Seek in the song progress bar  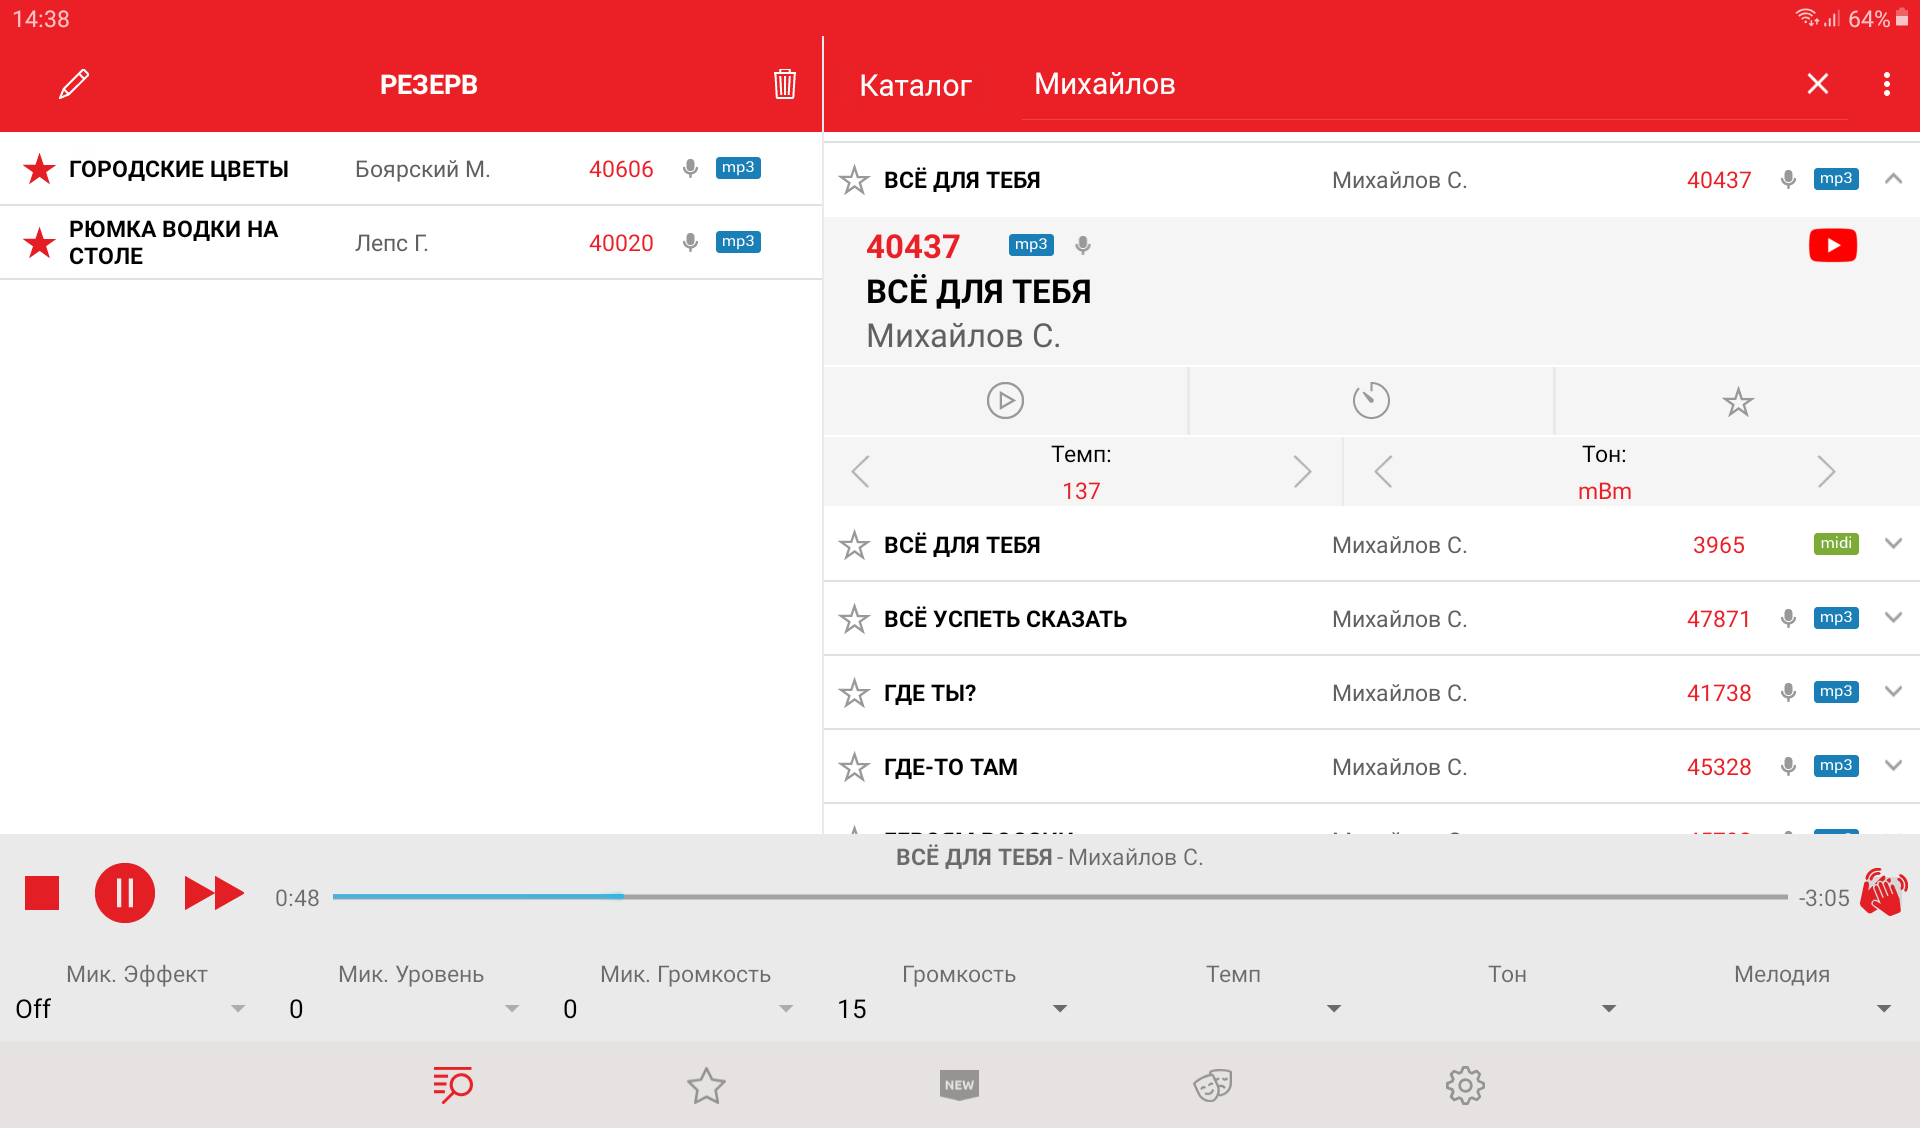(1060, 897)
